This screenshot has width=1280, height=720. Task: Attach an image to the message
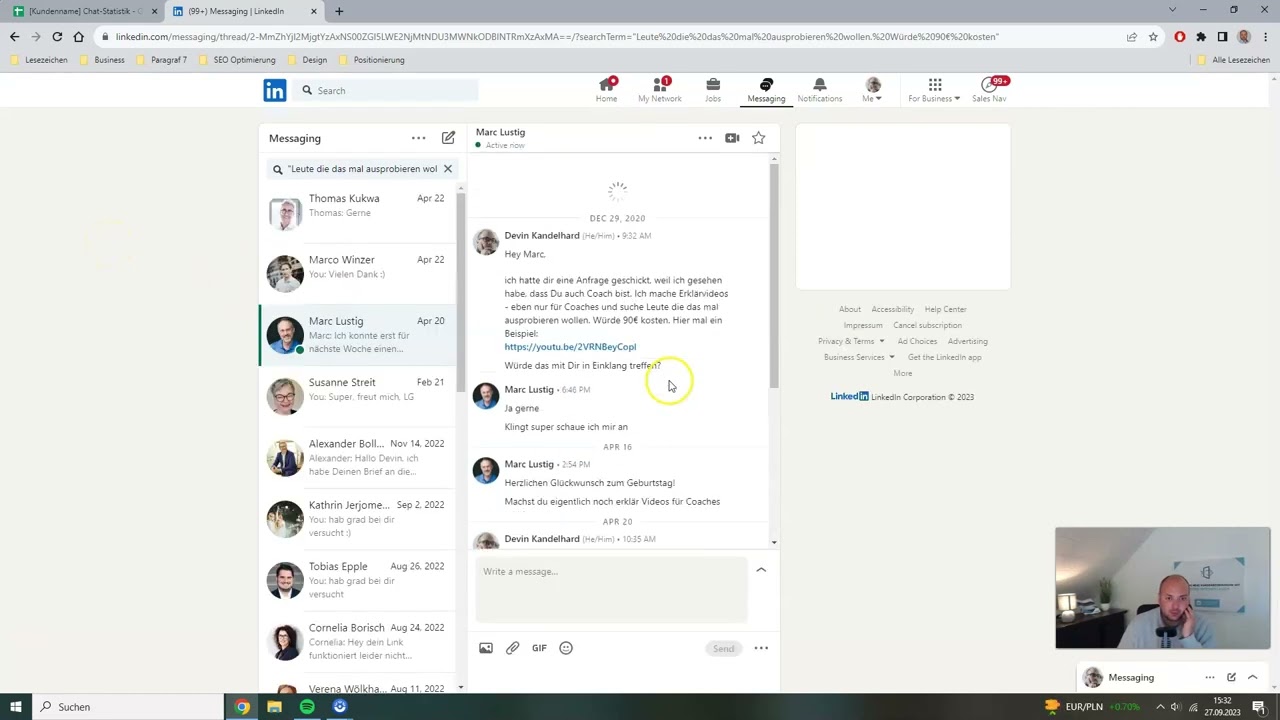point(486,648)
